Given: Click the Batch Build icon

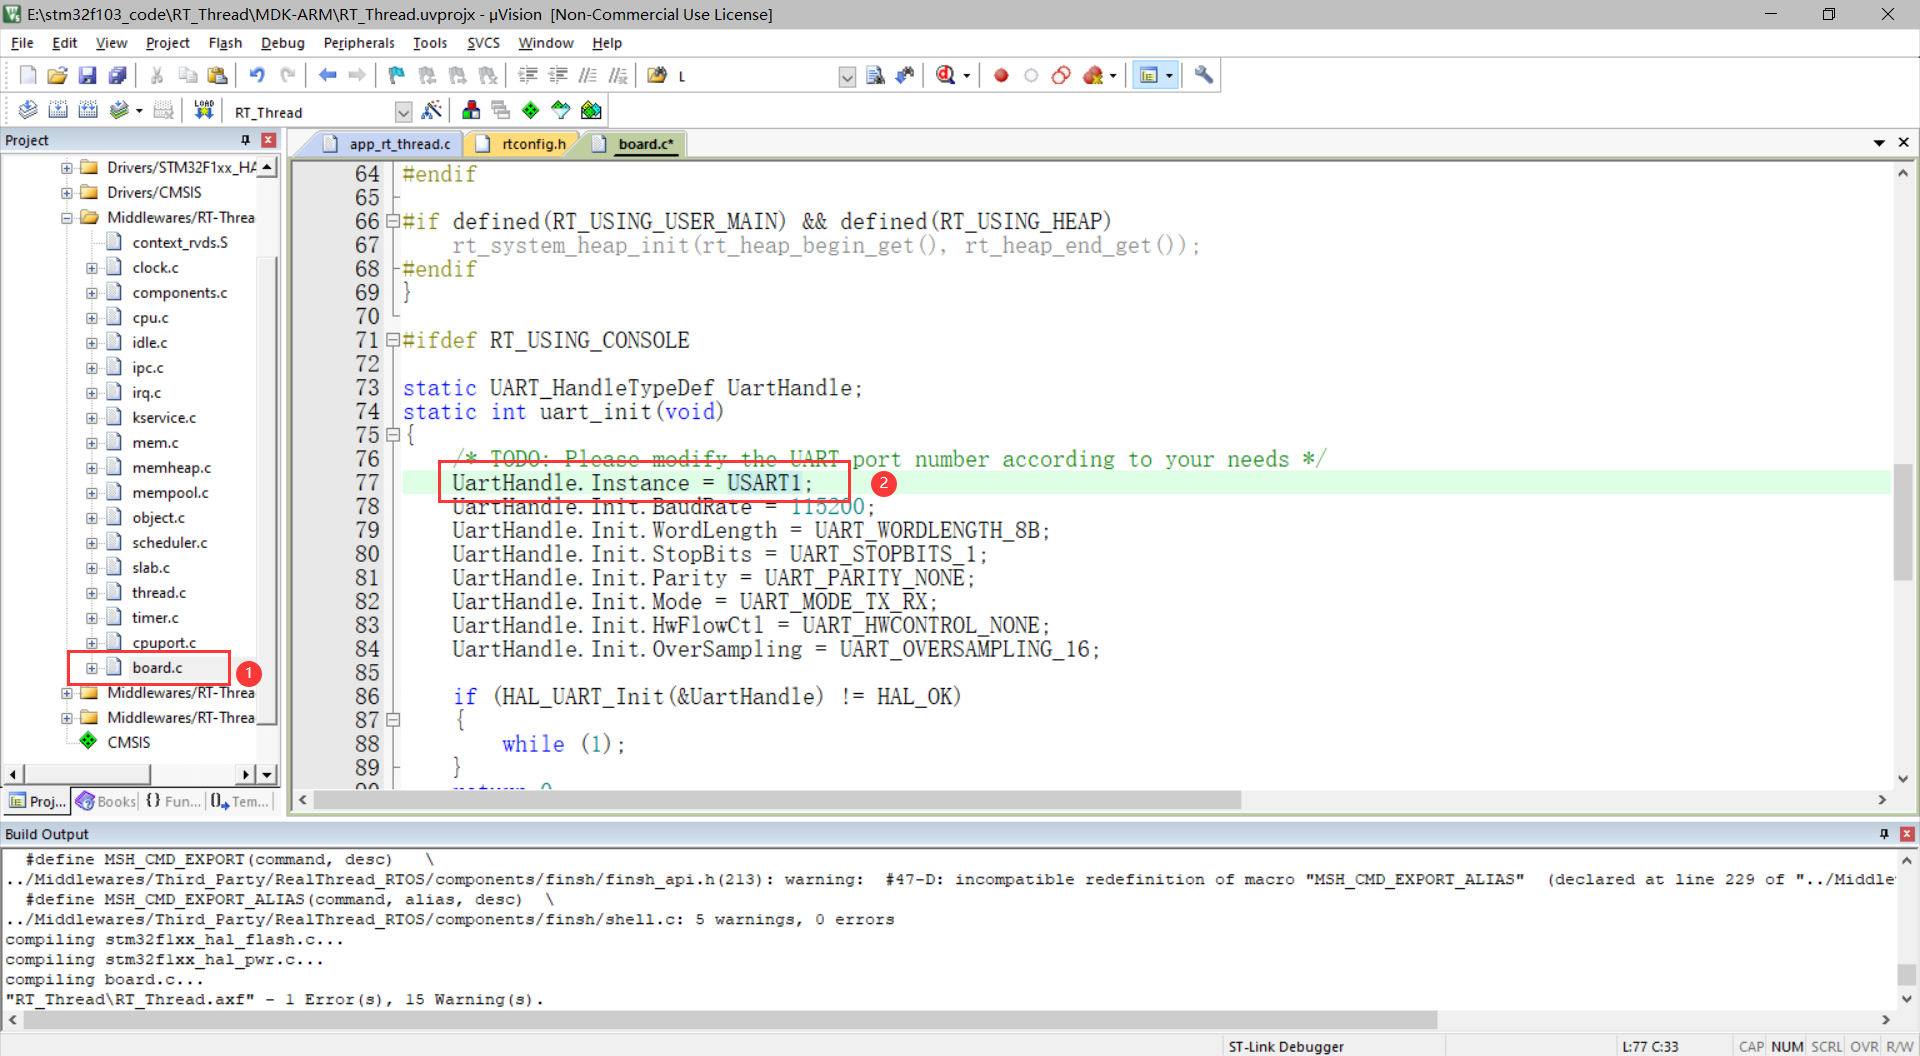Looking at the screenshot, I should pos(119,110).
